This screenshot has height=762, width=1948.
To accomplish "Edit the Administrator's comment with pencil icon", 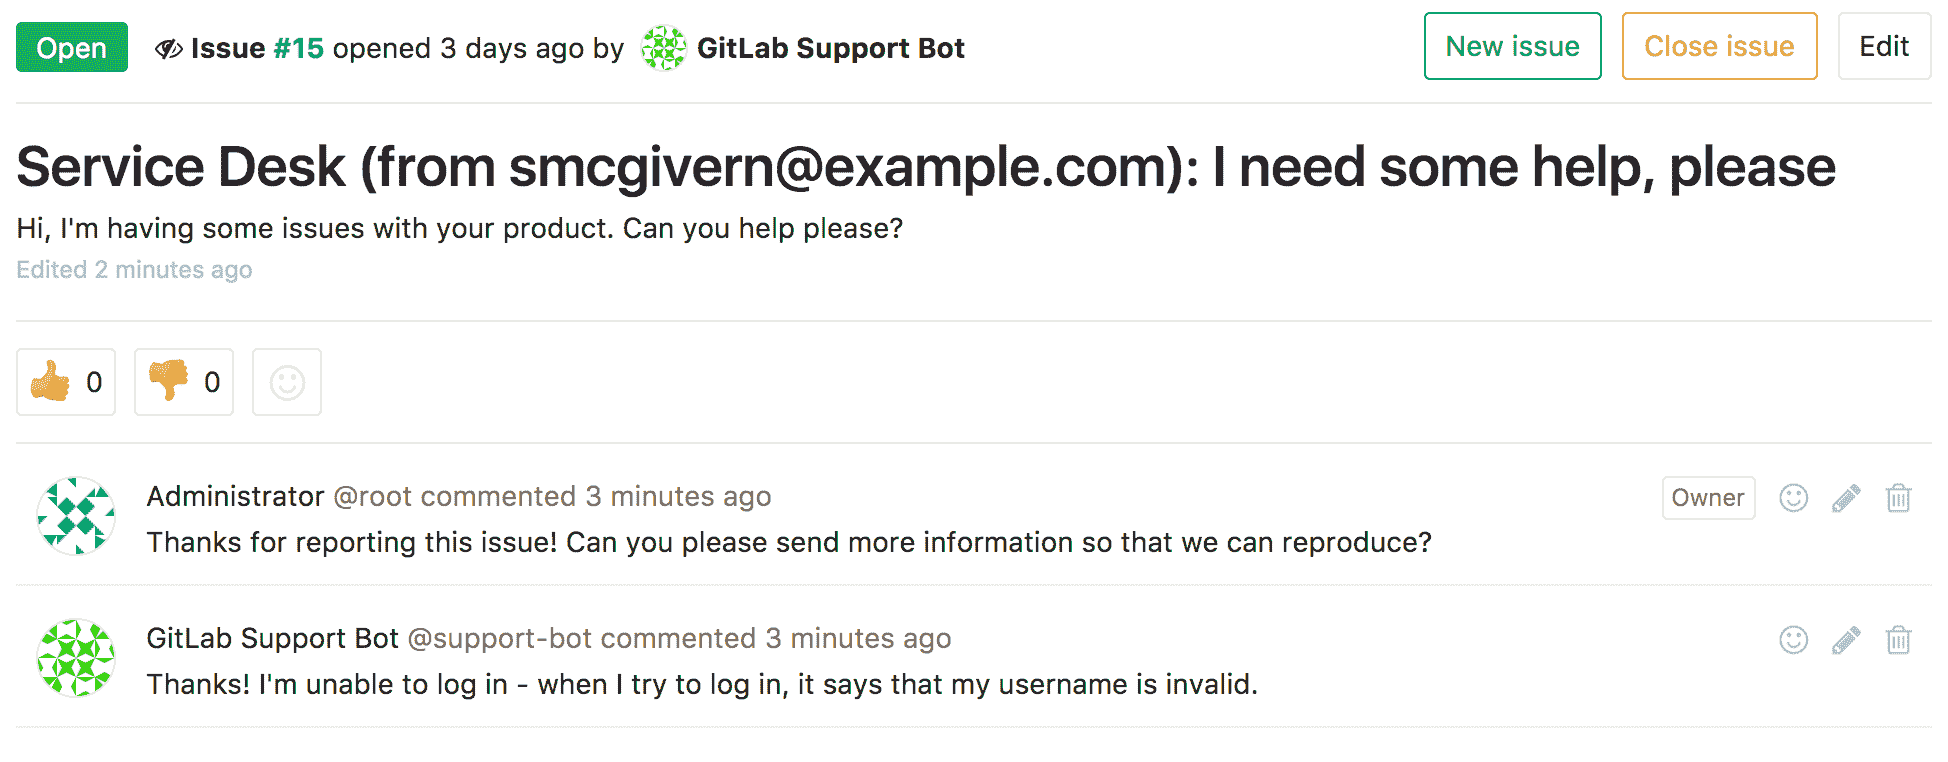I will (1847, 497).
